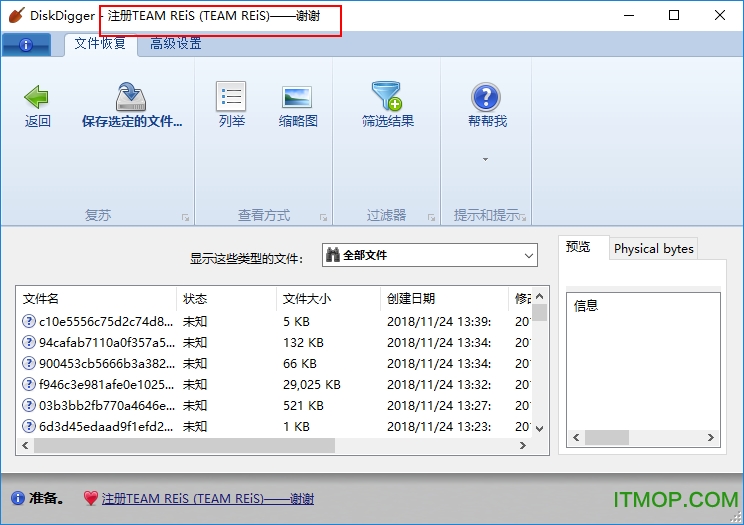Click the 66 KB size cell
The image size is (744, 525).
click(299, 364)
